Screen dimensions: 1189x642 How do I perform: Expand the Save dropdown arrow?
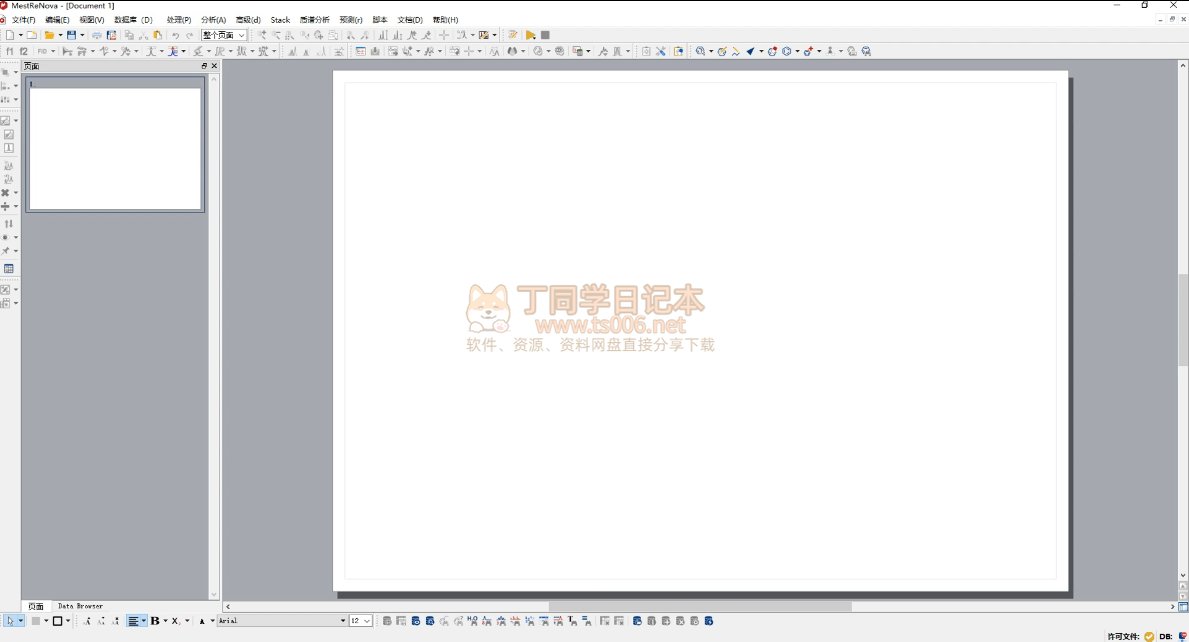82,35
